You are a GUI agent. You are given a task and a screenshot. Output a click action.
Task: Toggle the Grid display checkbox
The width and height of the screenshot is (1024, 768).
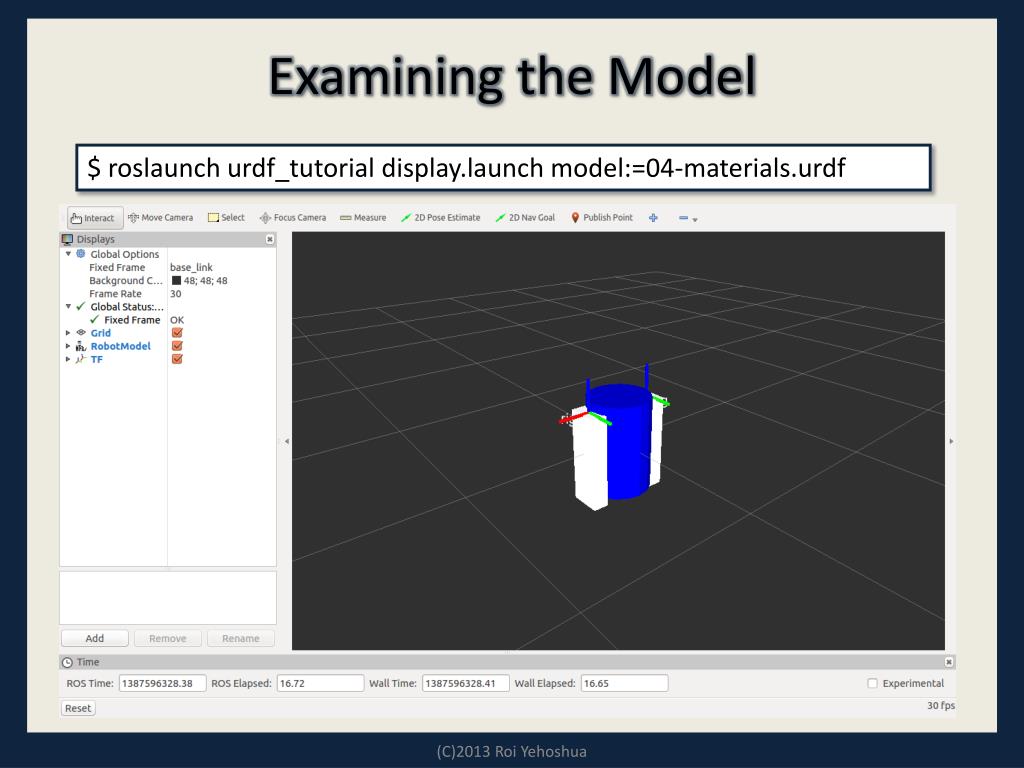coord(177,332)
